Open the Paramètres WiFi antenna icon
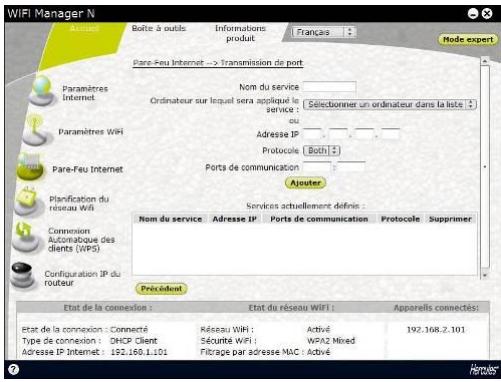501x382 pixels. [37, 131]
